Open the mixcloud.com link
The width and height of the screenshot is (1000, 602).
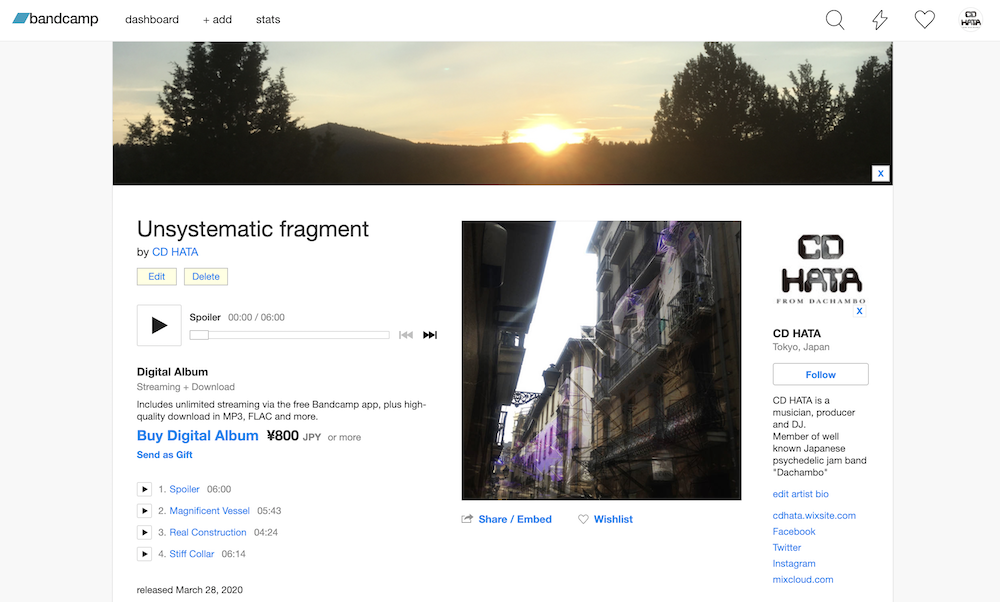pyautogui.click(x=802, y=579)
